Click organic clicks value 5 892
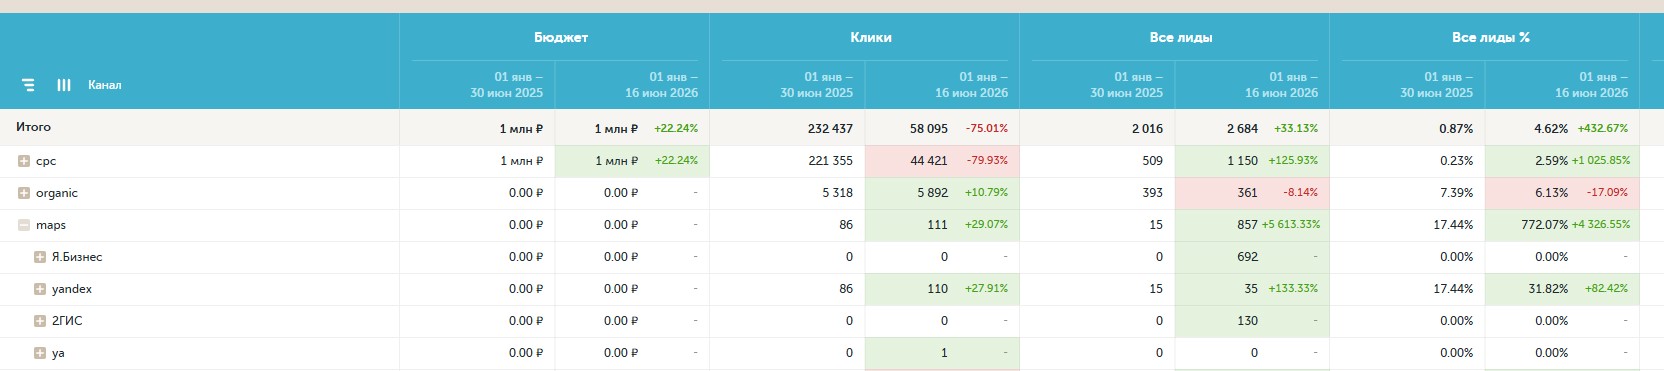The image size is (1664, 371). (x=932, y=193)
